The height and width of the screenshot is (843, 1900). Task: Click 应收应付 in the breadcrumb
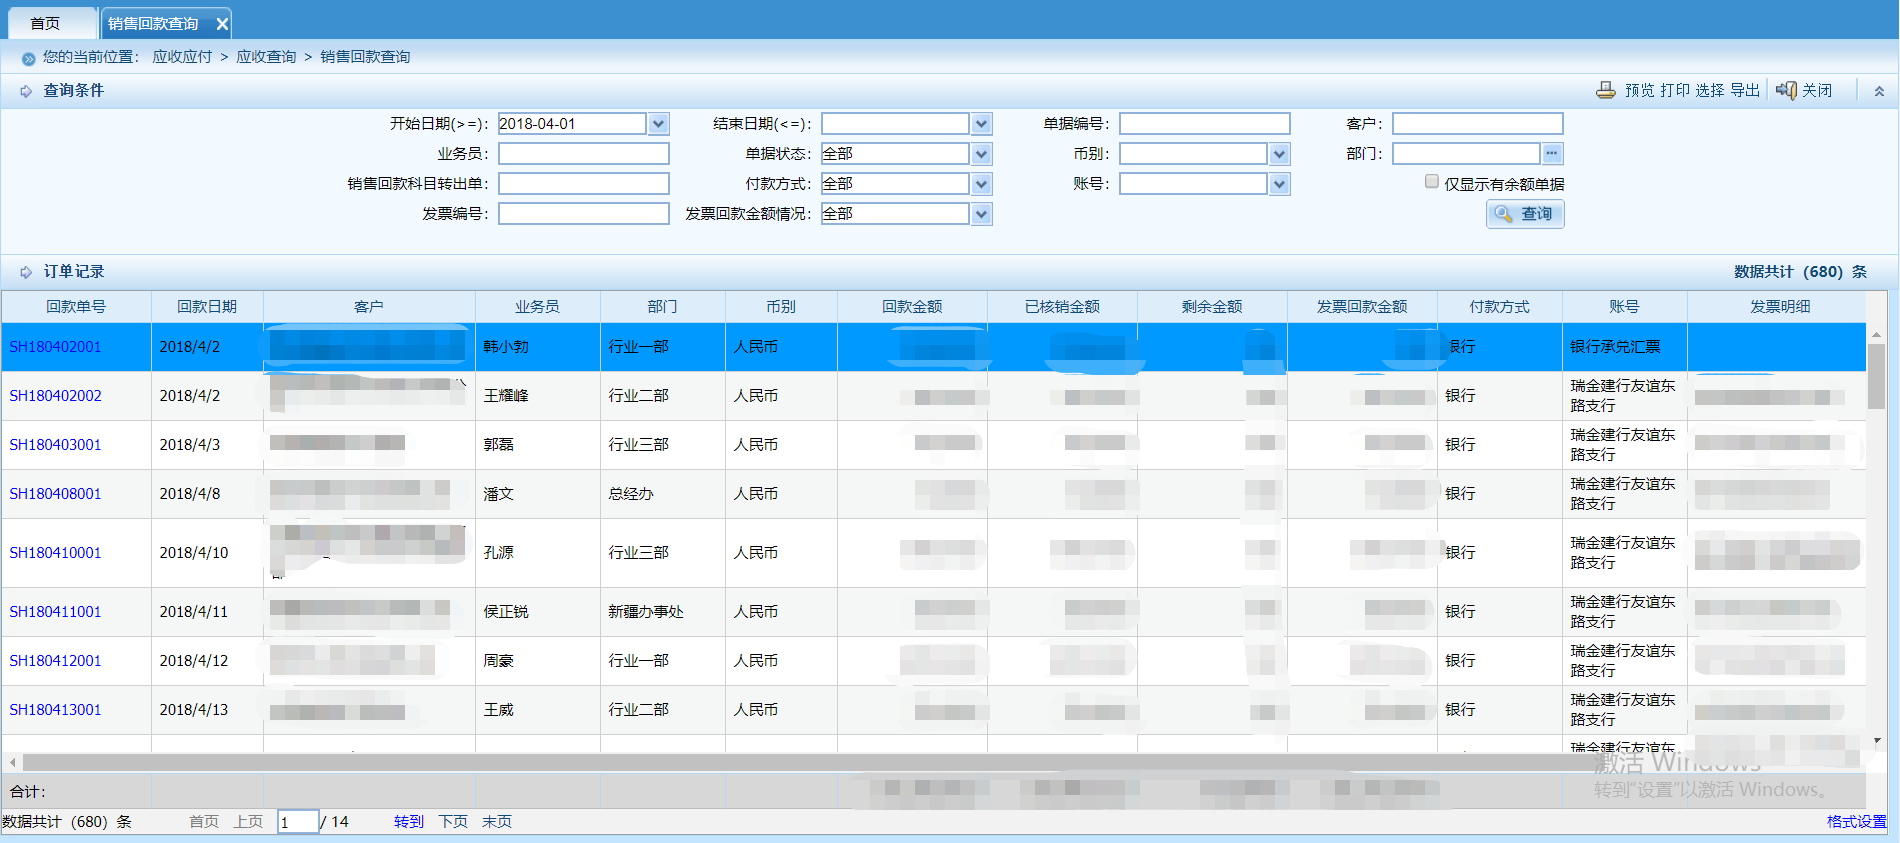(x=182, y=57)
